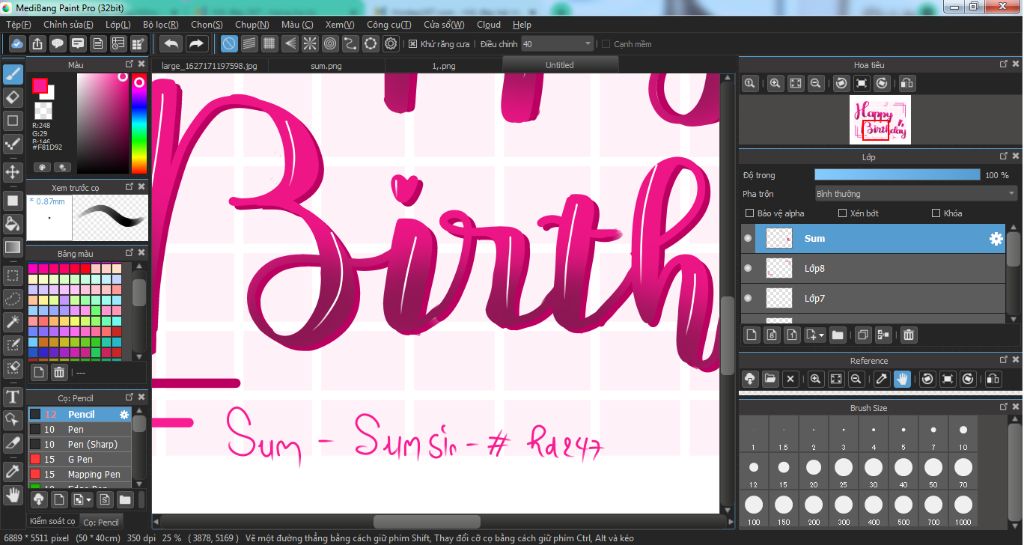The height and width of the screenshot is (545, 1024).
Task: Click the pink foreground color swatch
Action: click(40, 86)
